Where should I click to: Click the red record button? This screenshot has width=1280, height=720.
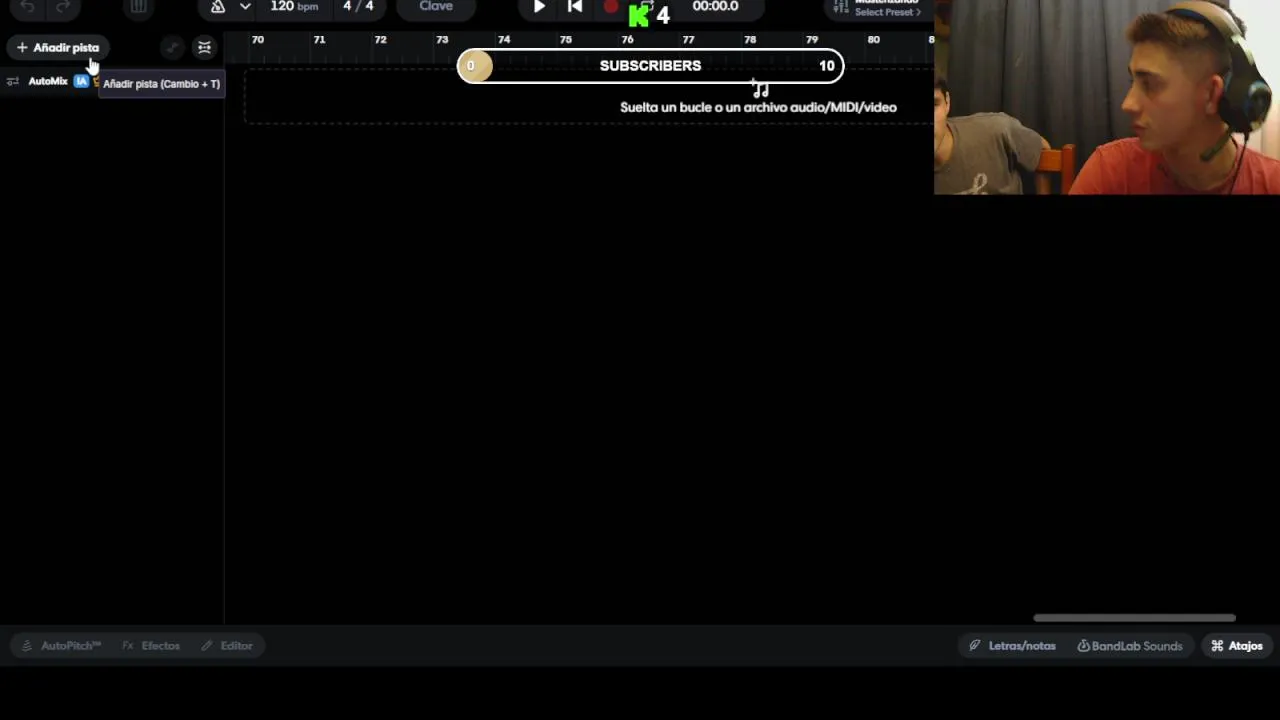tap(611, 7)
